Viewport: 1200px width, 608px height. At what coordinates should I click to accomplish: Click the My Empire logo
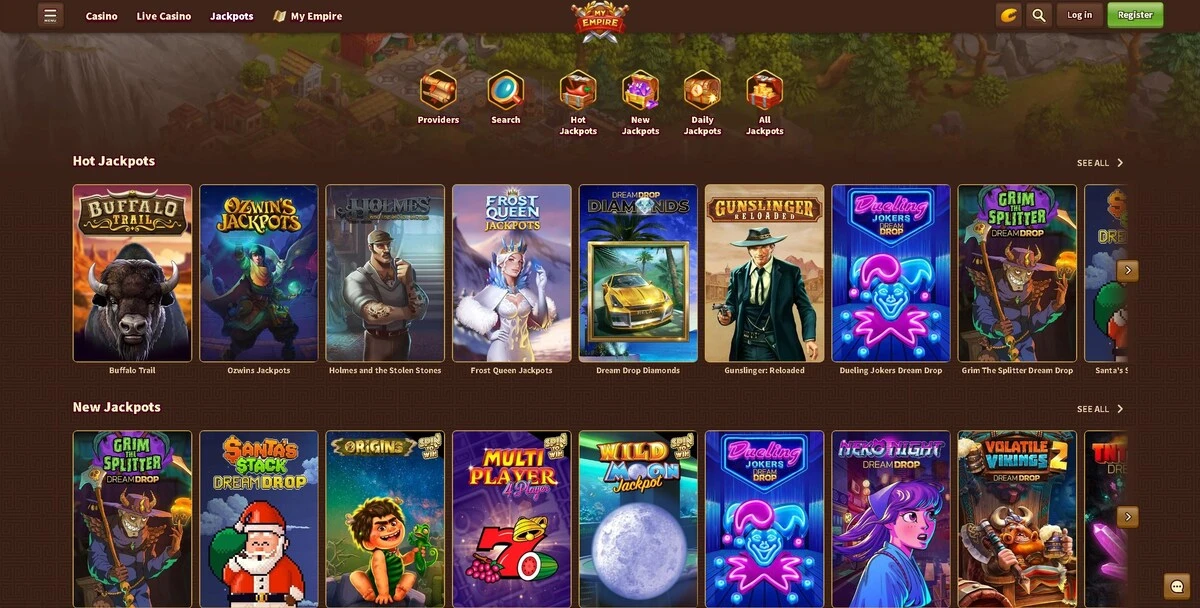tap(600, 21)
